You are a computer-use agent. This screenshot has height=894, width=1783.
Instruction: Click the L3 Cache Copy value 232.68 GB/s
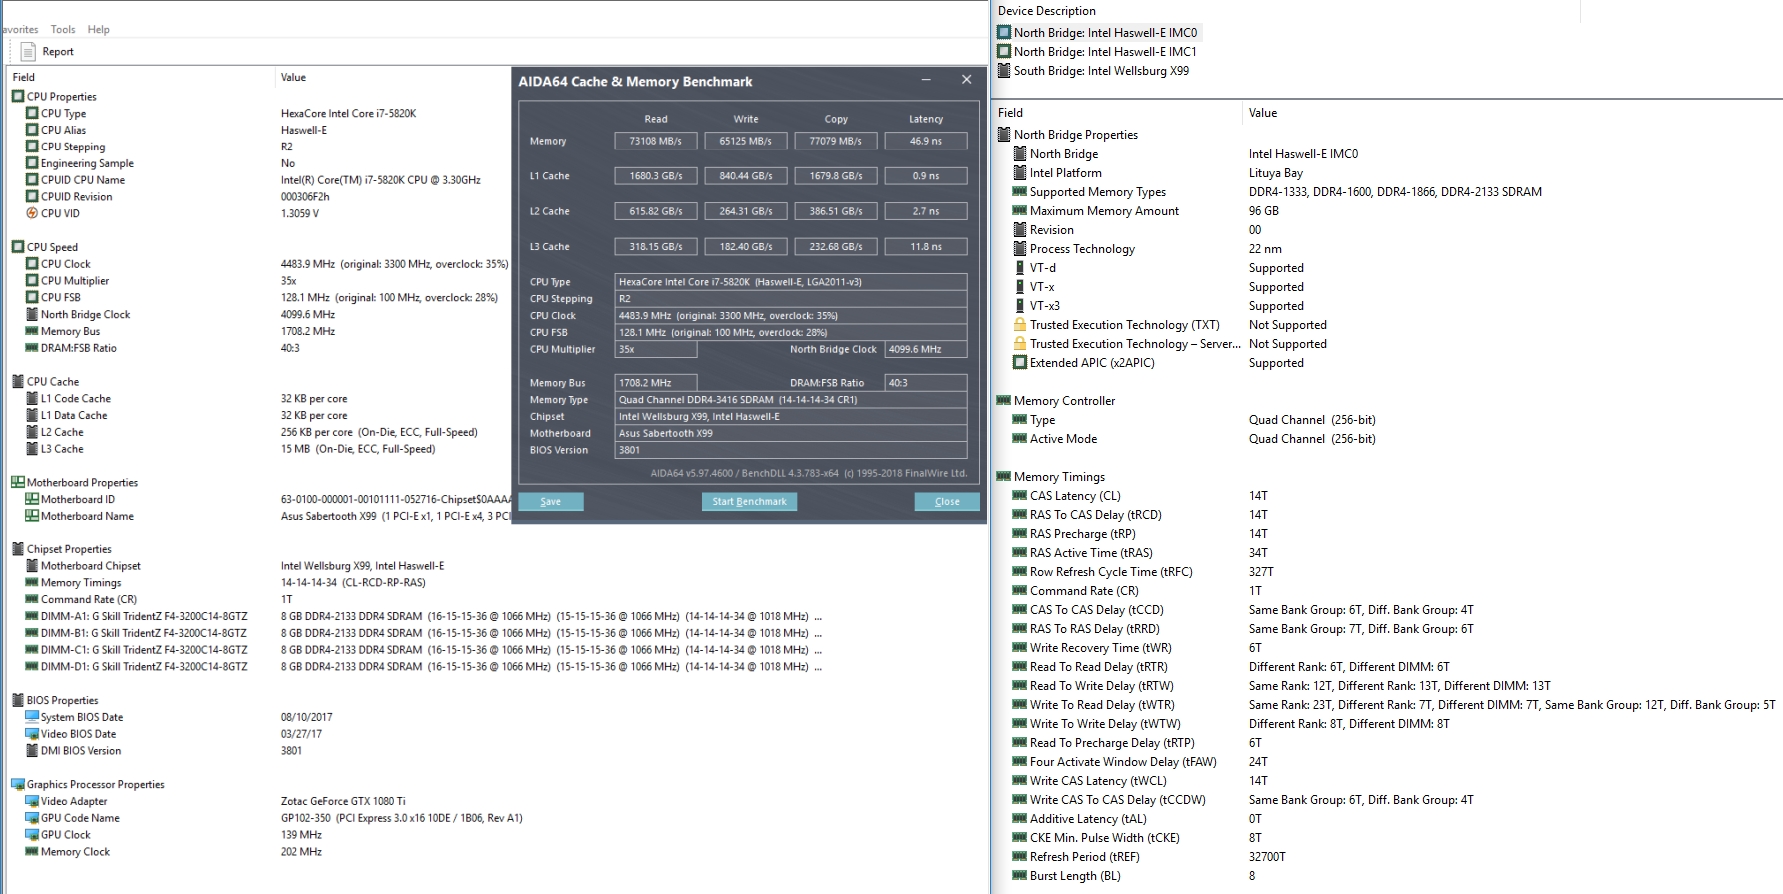(836, 247)
